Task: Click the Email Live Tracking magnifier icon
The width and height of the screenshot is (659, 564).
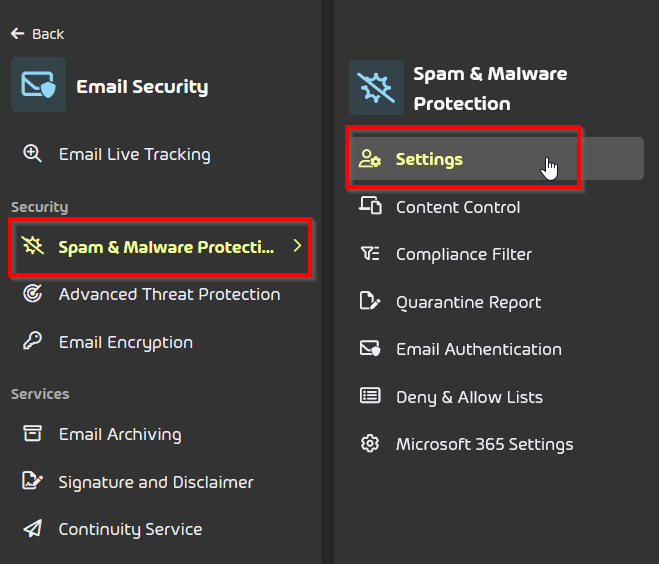Action: [32, 153]
